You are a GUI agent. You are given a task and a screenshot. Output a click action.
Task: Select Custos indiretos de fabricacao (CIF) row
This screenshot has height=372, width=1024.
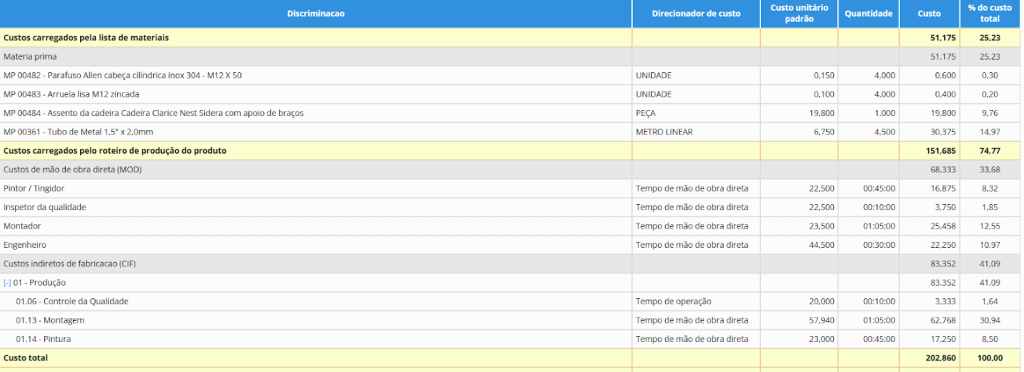pos(510,264)
